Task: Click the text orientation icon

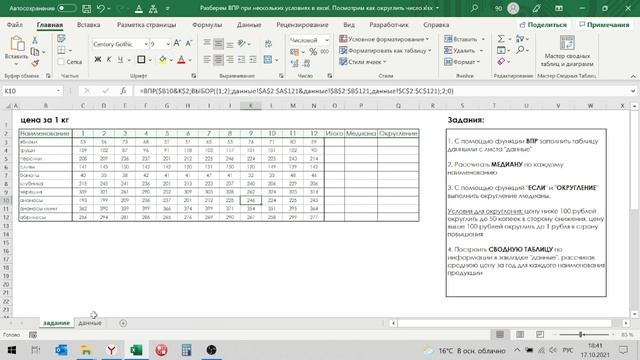Action: point(242,43)
